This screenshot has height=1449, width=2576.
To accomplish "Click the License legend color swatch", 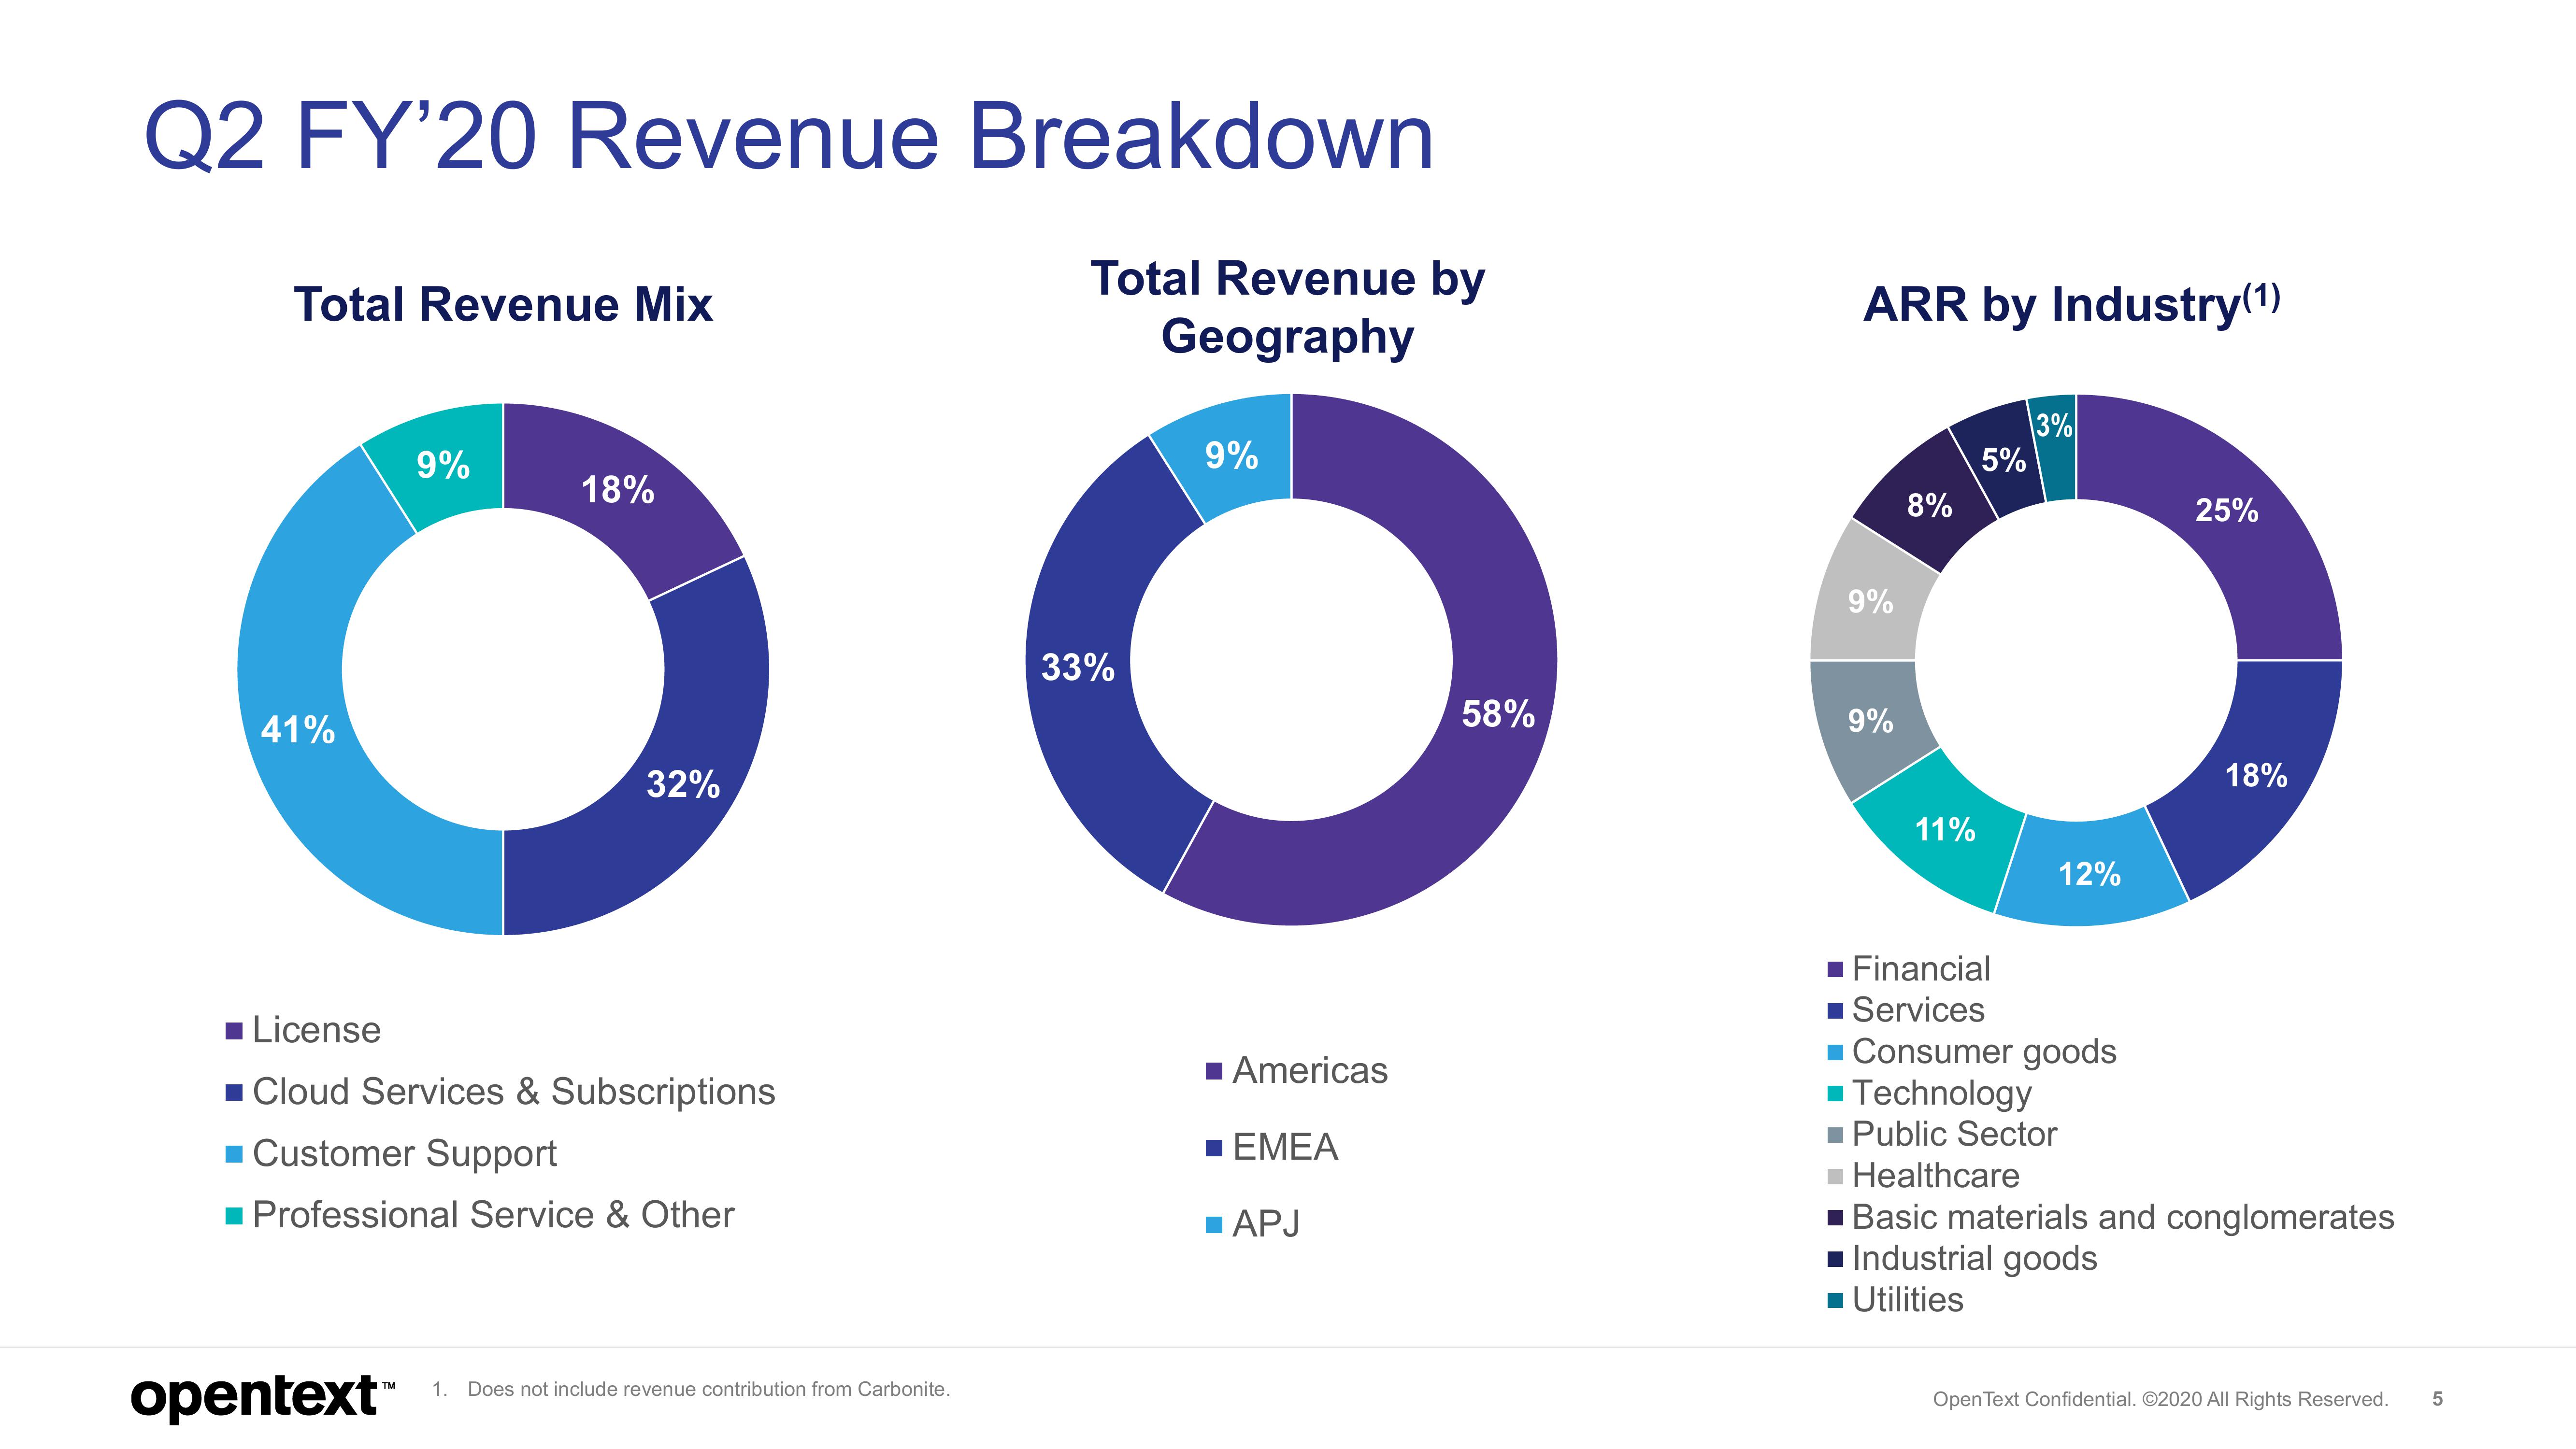I will coord(234,1031).
